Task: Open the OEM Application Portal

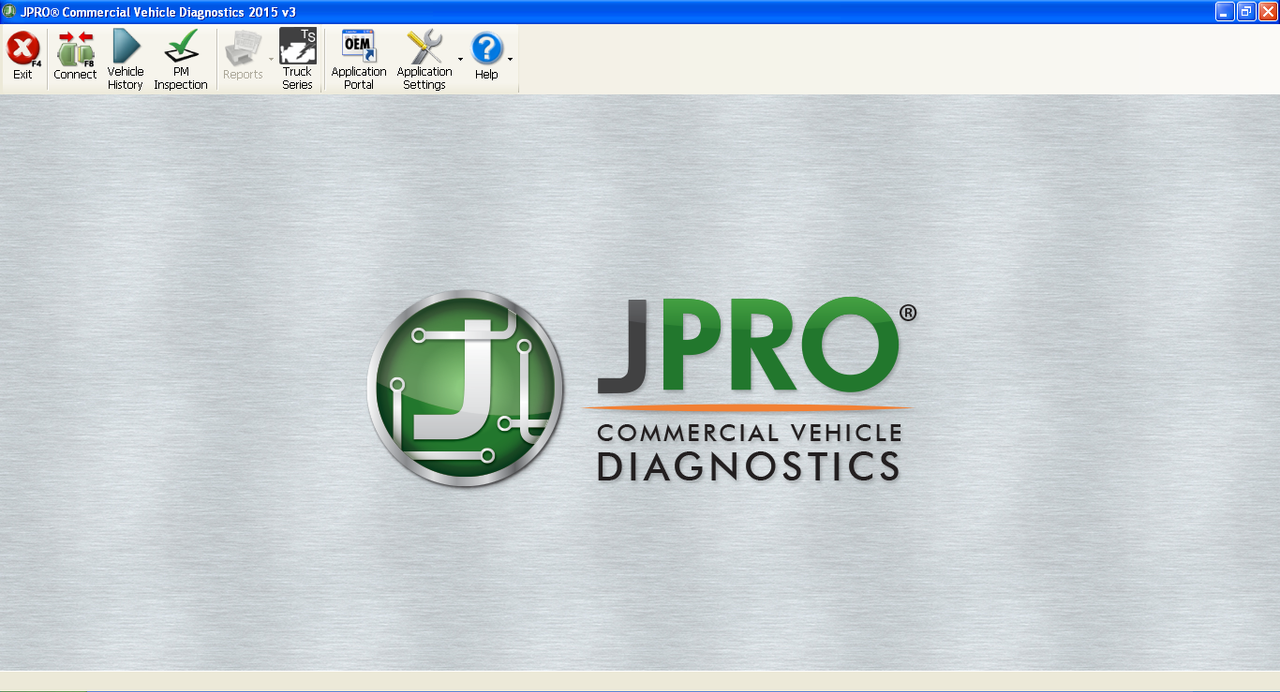Action: click(x=359, y=58)
